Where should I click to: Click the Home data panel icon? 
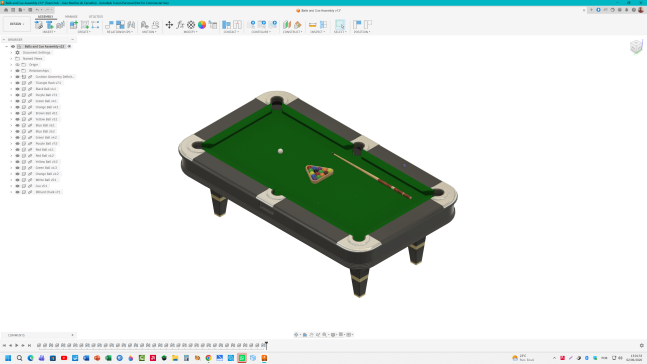pos(6,10)
